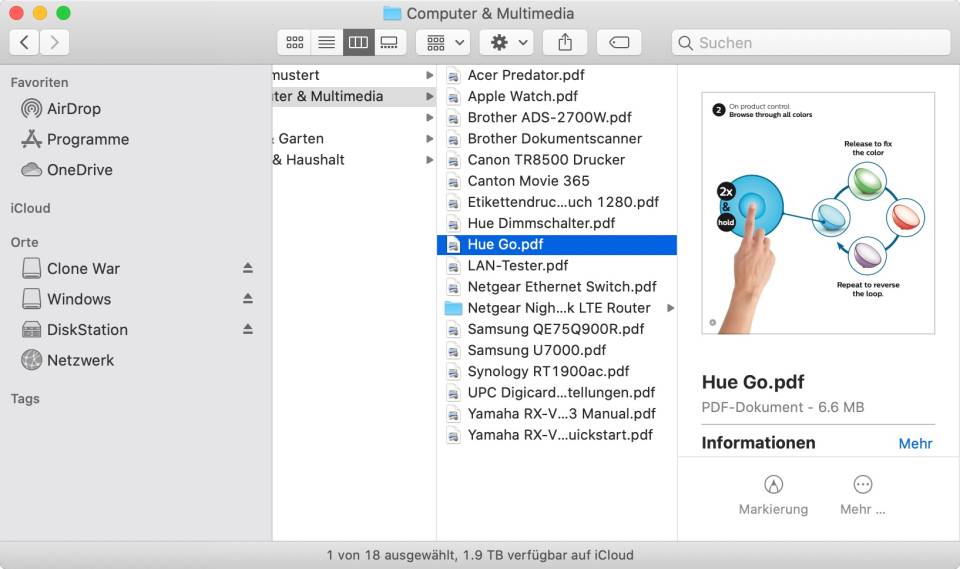Image resolution: width=960 pixels, height=569 pixels.
Task: Select the '& Multimedia' folder row
Action: click(354, 96)
